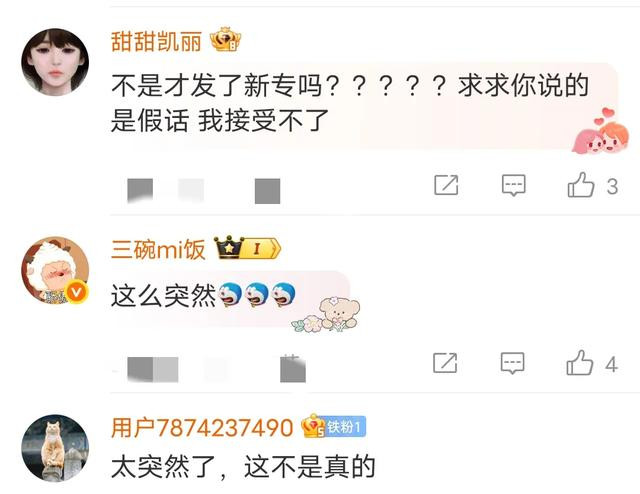This screenshot has height=494, width=640.
Task: Open username link 用户7874237490
Action: [202, 428]
